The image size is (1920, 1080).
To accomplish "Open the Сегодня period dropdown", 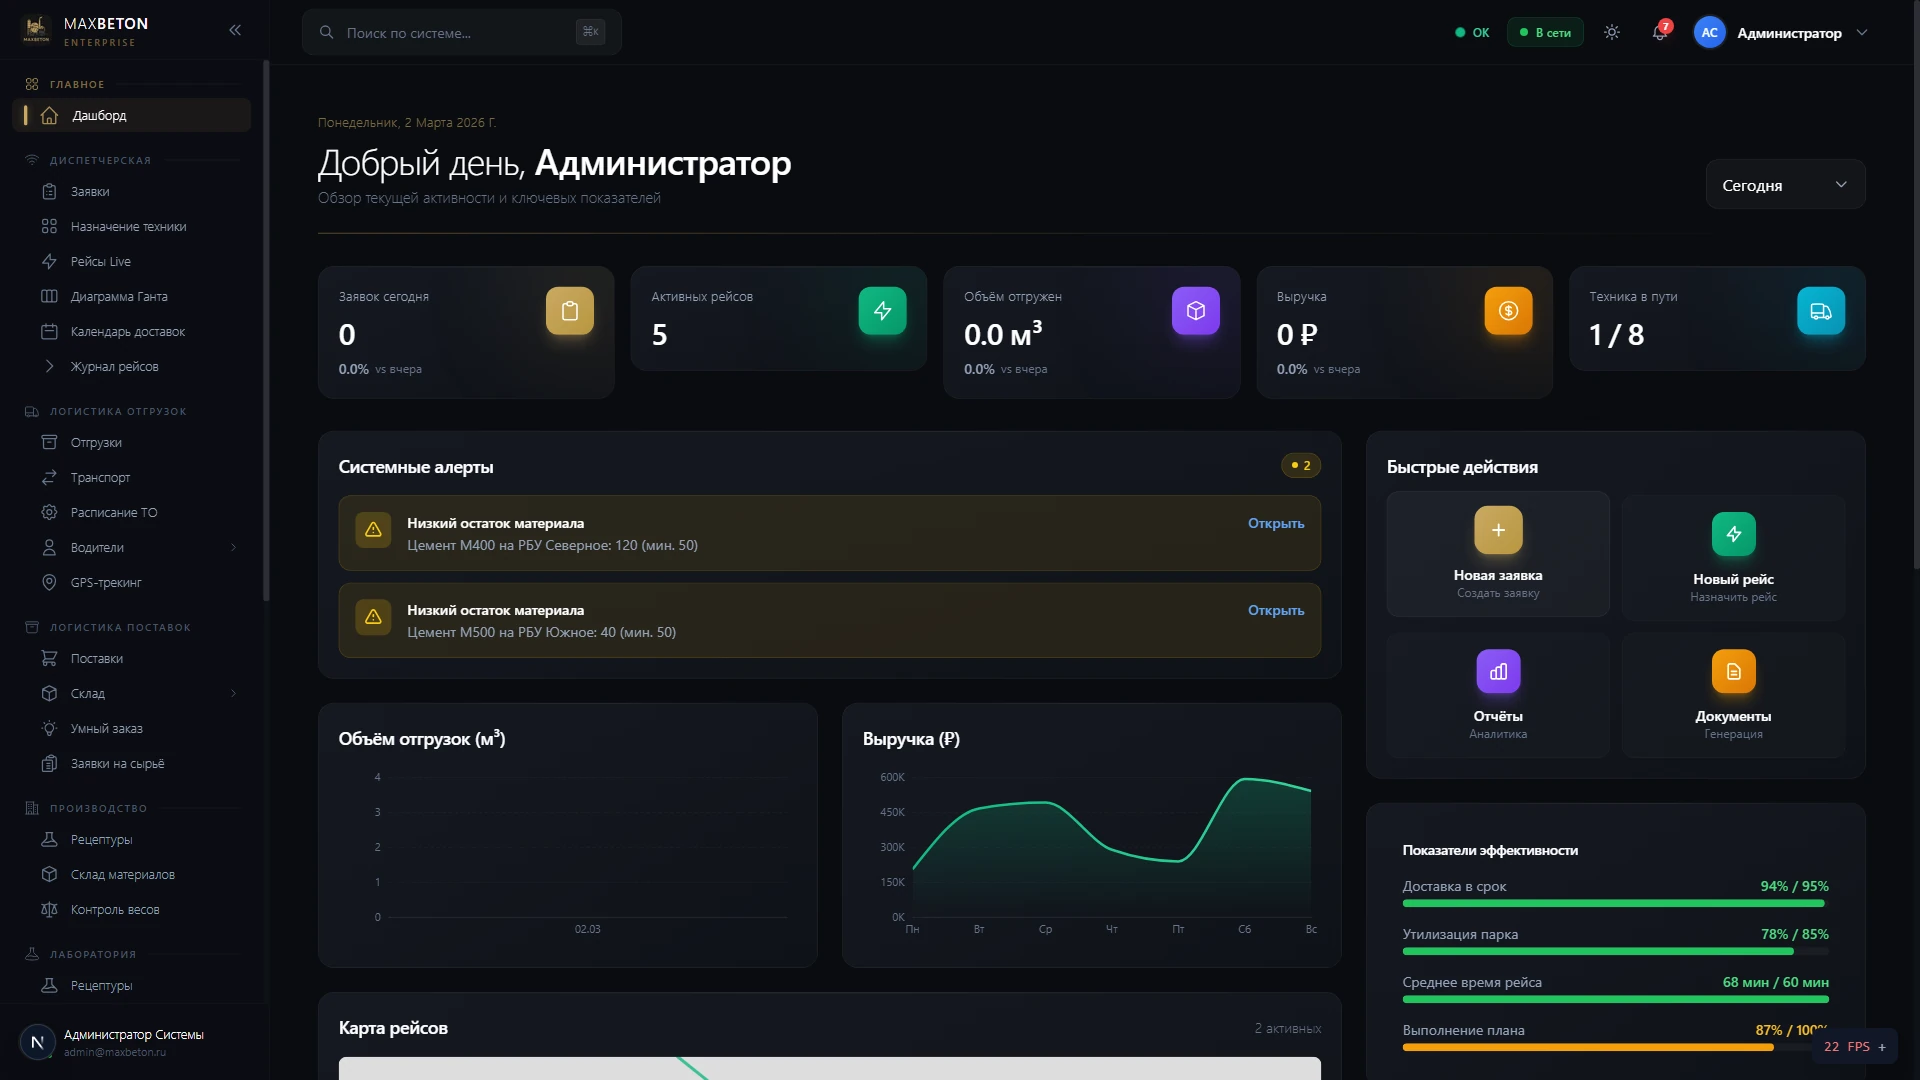I will coord(1785,185).
